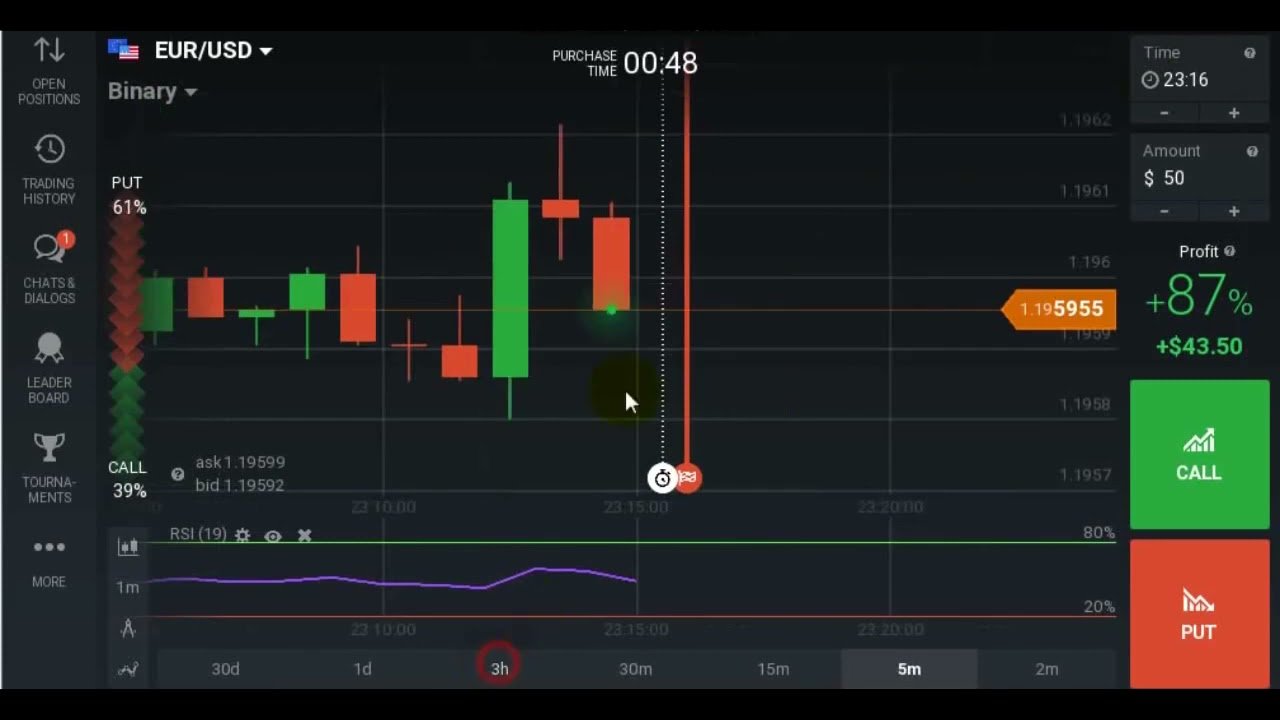The width and height of the screenshot is (1280, 720).
Task: Decrease expiration Time with minus
Action: point(1164,113)
